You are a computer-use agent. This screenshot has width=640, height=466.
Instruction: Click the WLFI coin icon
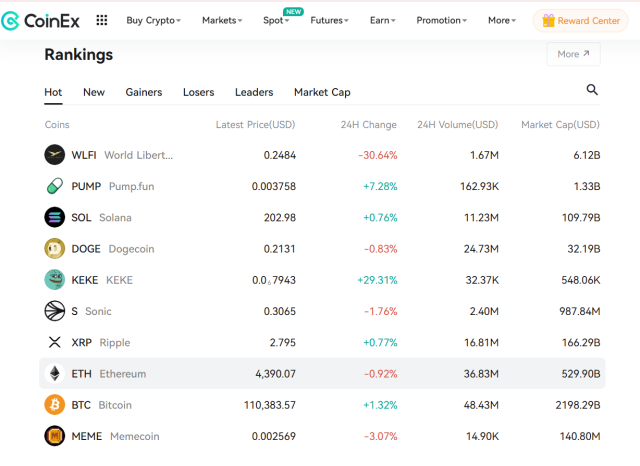55,155
